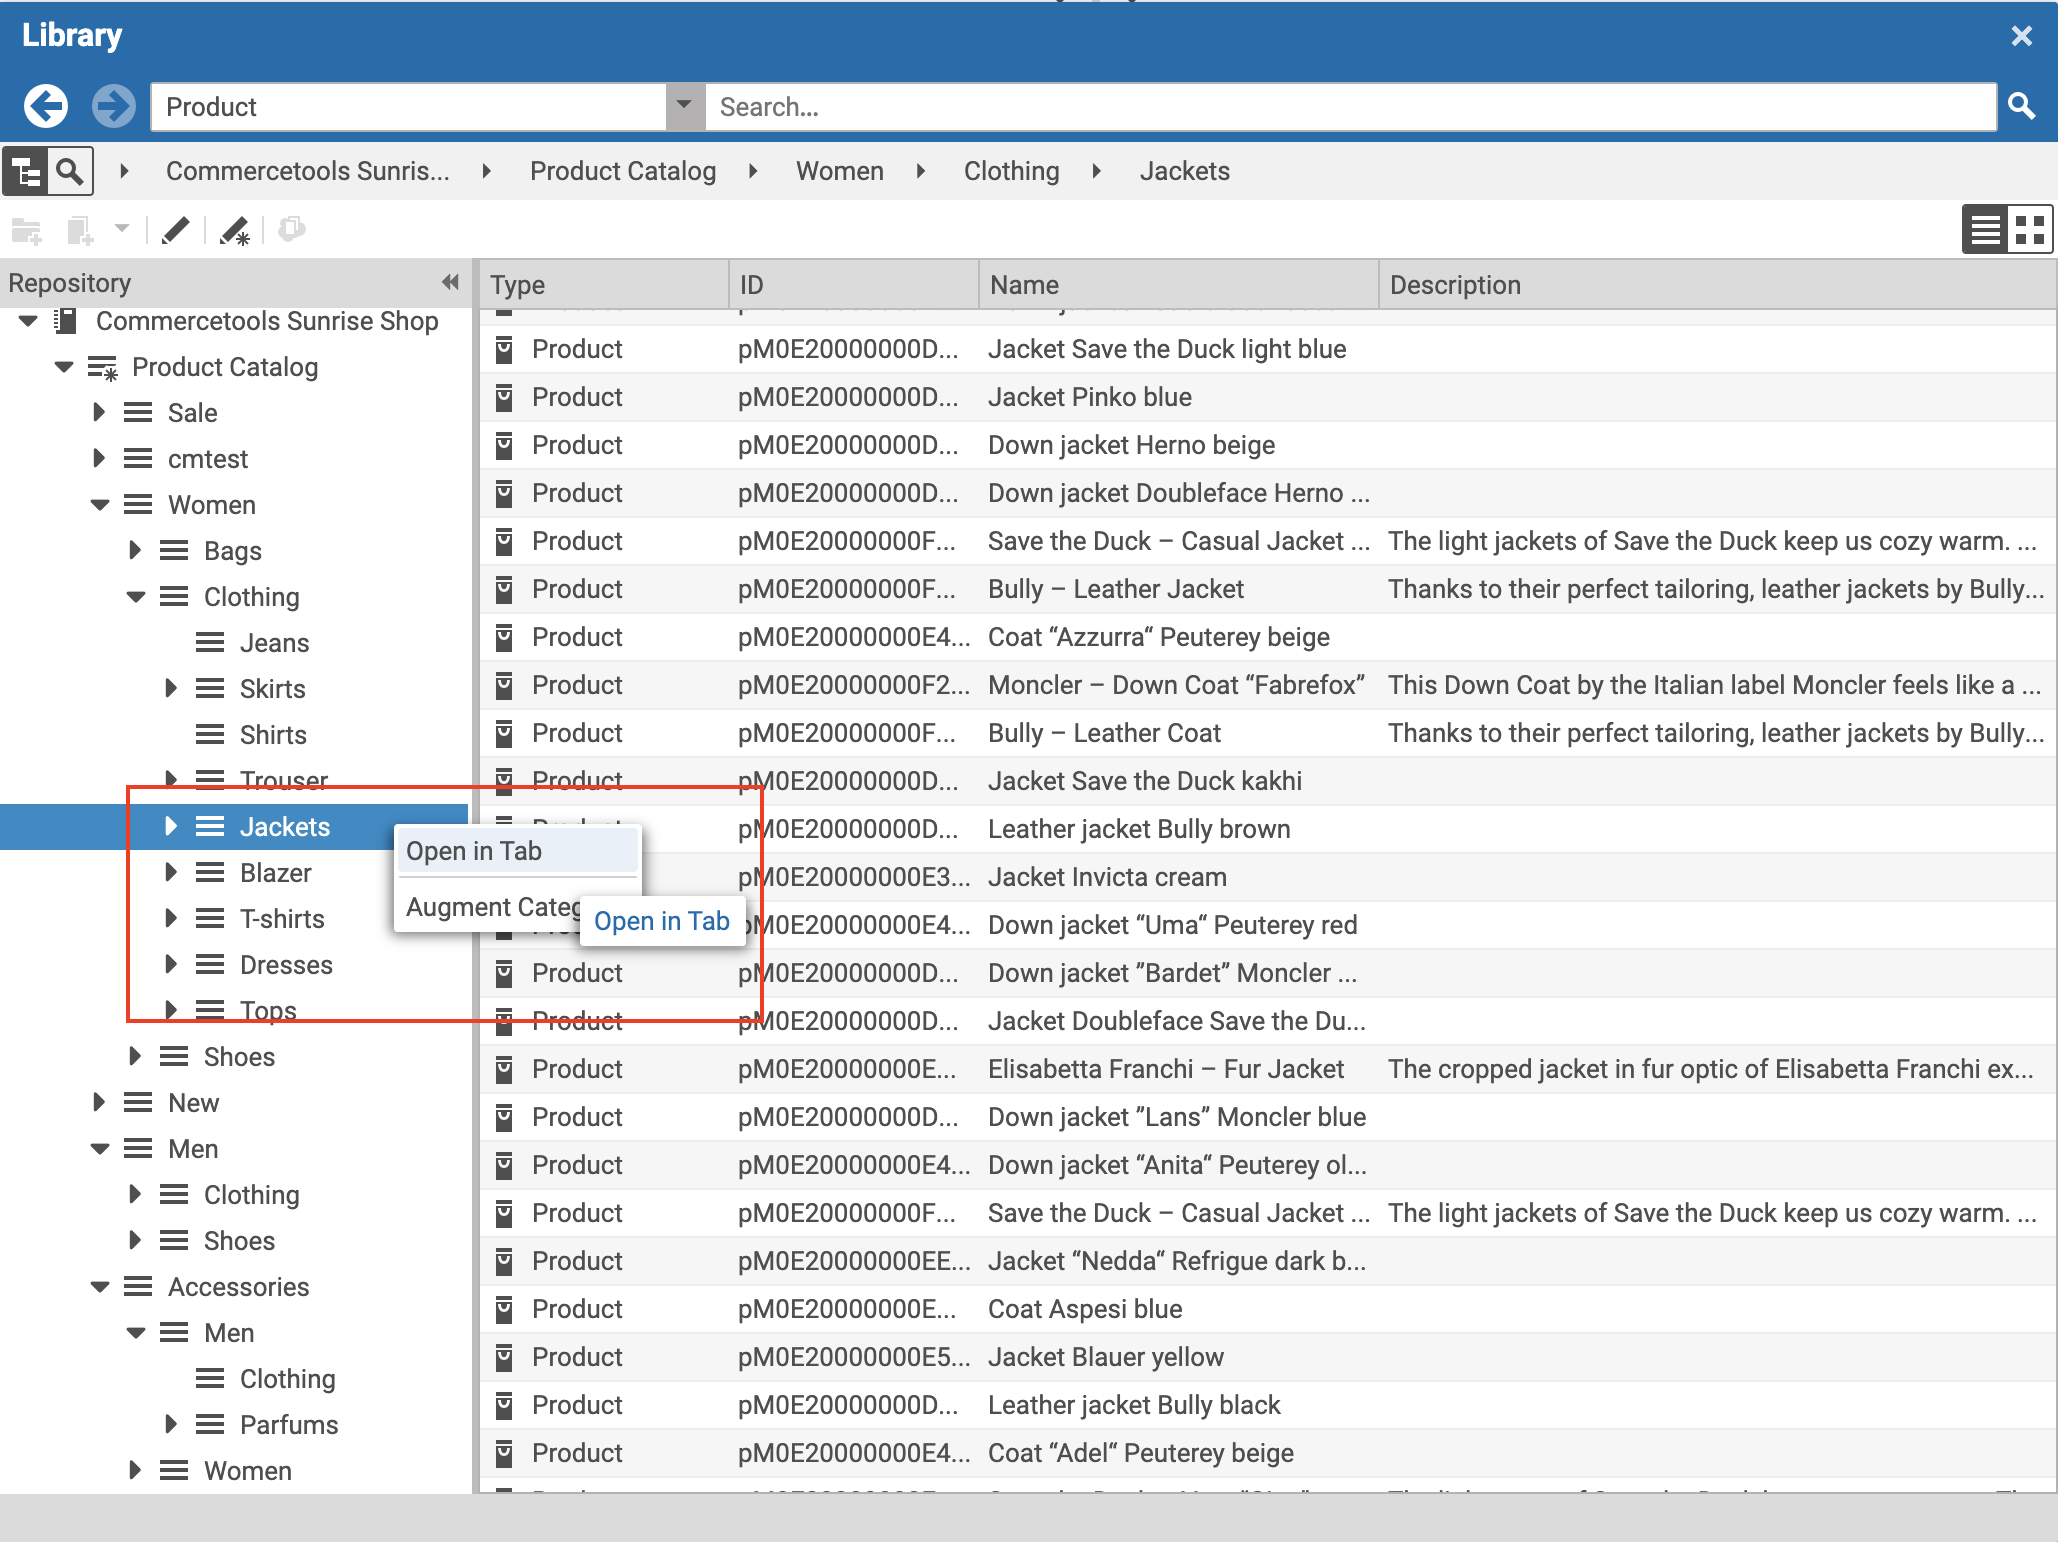Open the Product type dropdown

pos(684,106)
